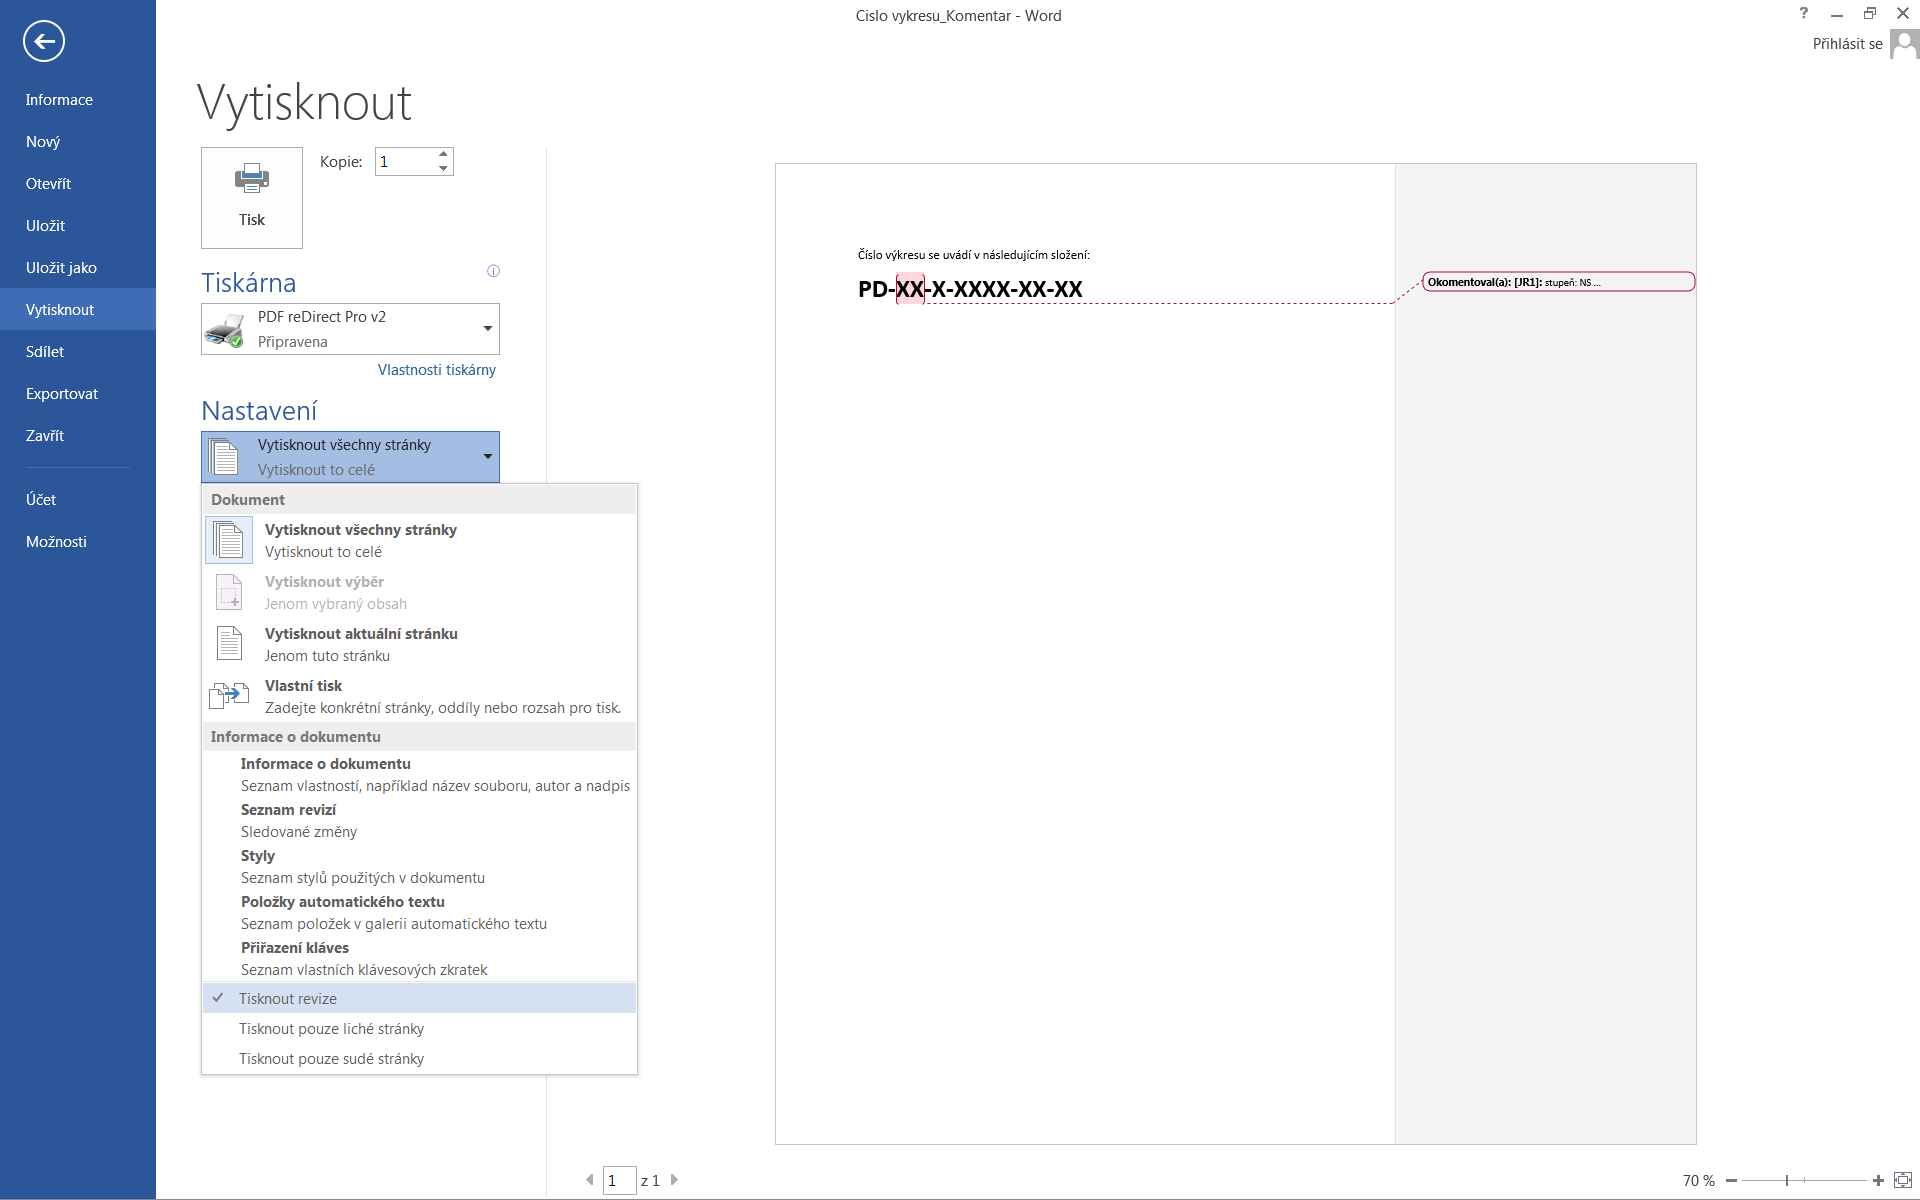This screenshot has height=1200, width=1920.
Task: Increase copies with the Kopie up arrow
Action: [x=443, y=155]
